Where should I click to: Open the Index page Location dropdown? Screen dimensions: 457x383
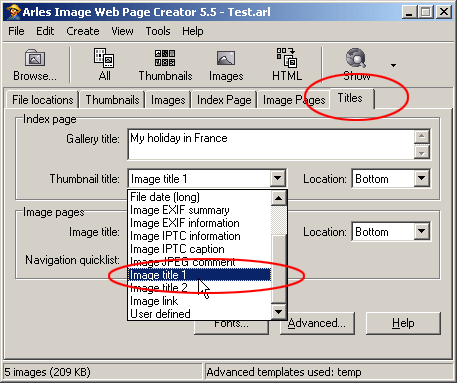421,179
